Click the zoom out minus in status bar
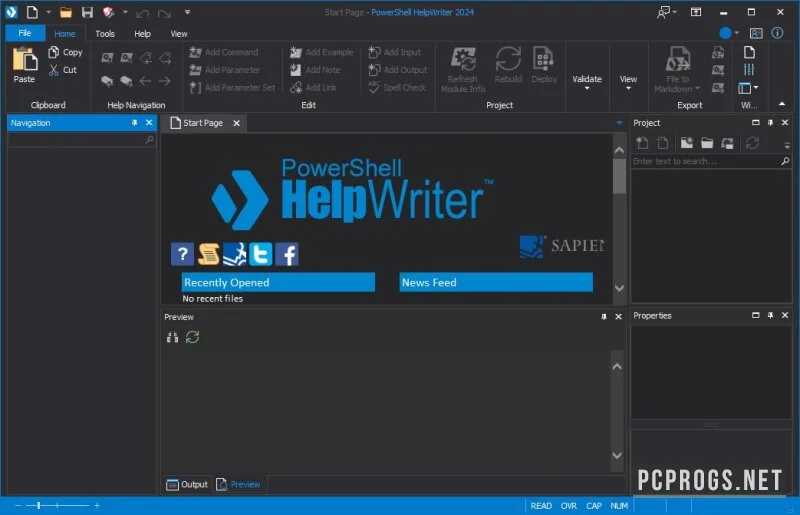The height and width of the screenshot is (515, 800). pos(18,506)
